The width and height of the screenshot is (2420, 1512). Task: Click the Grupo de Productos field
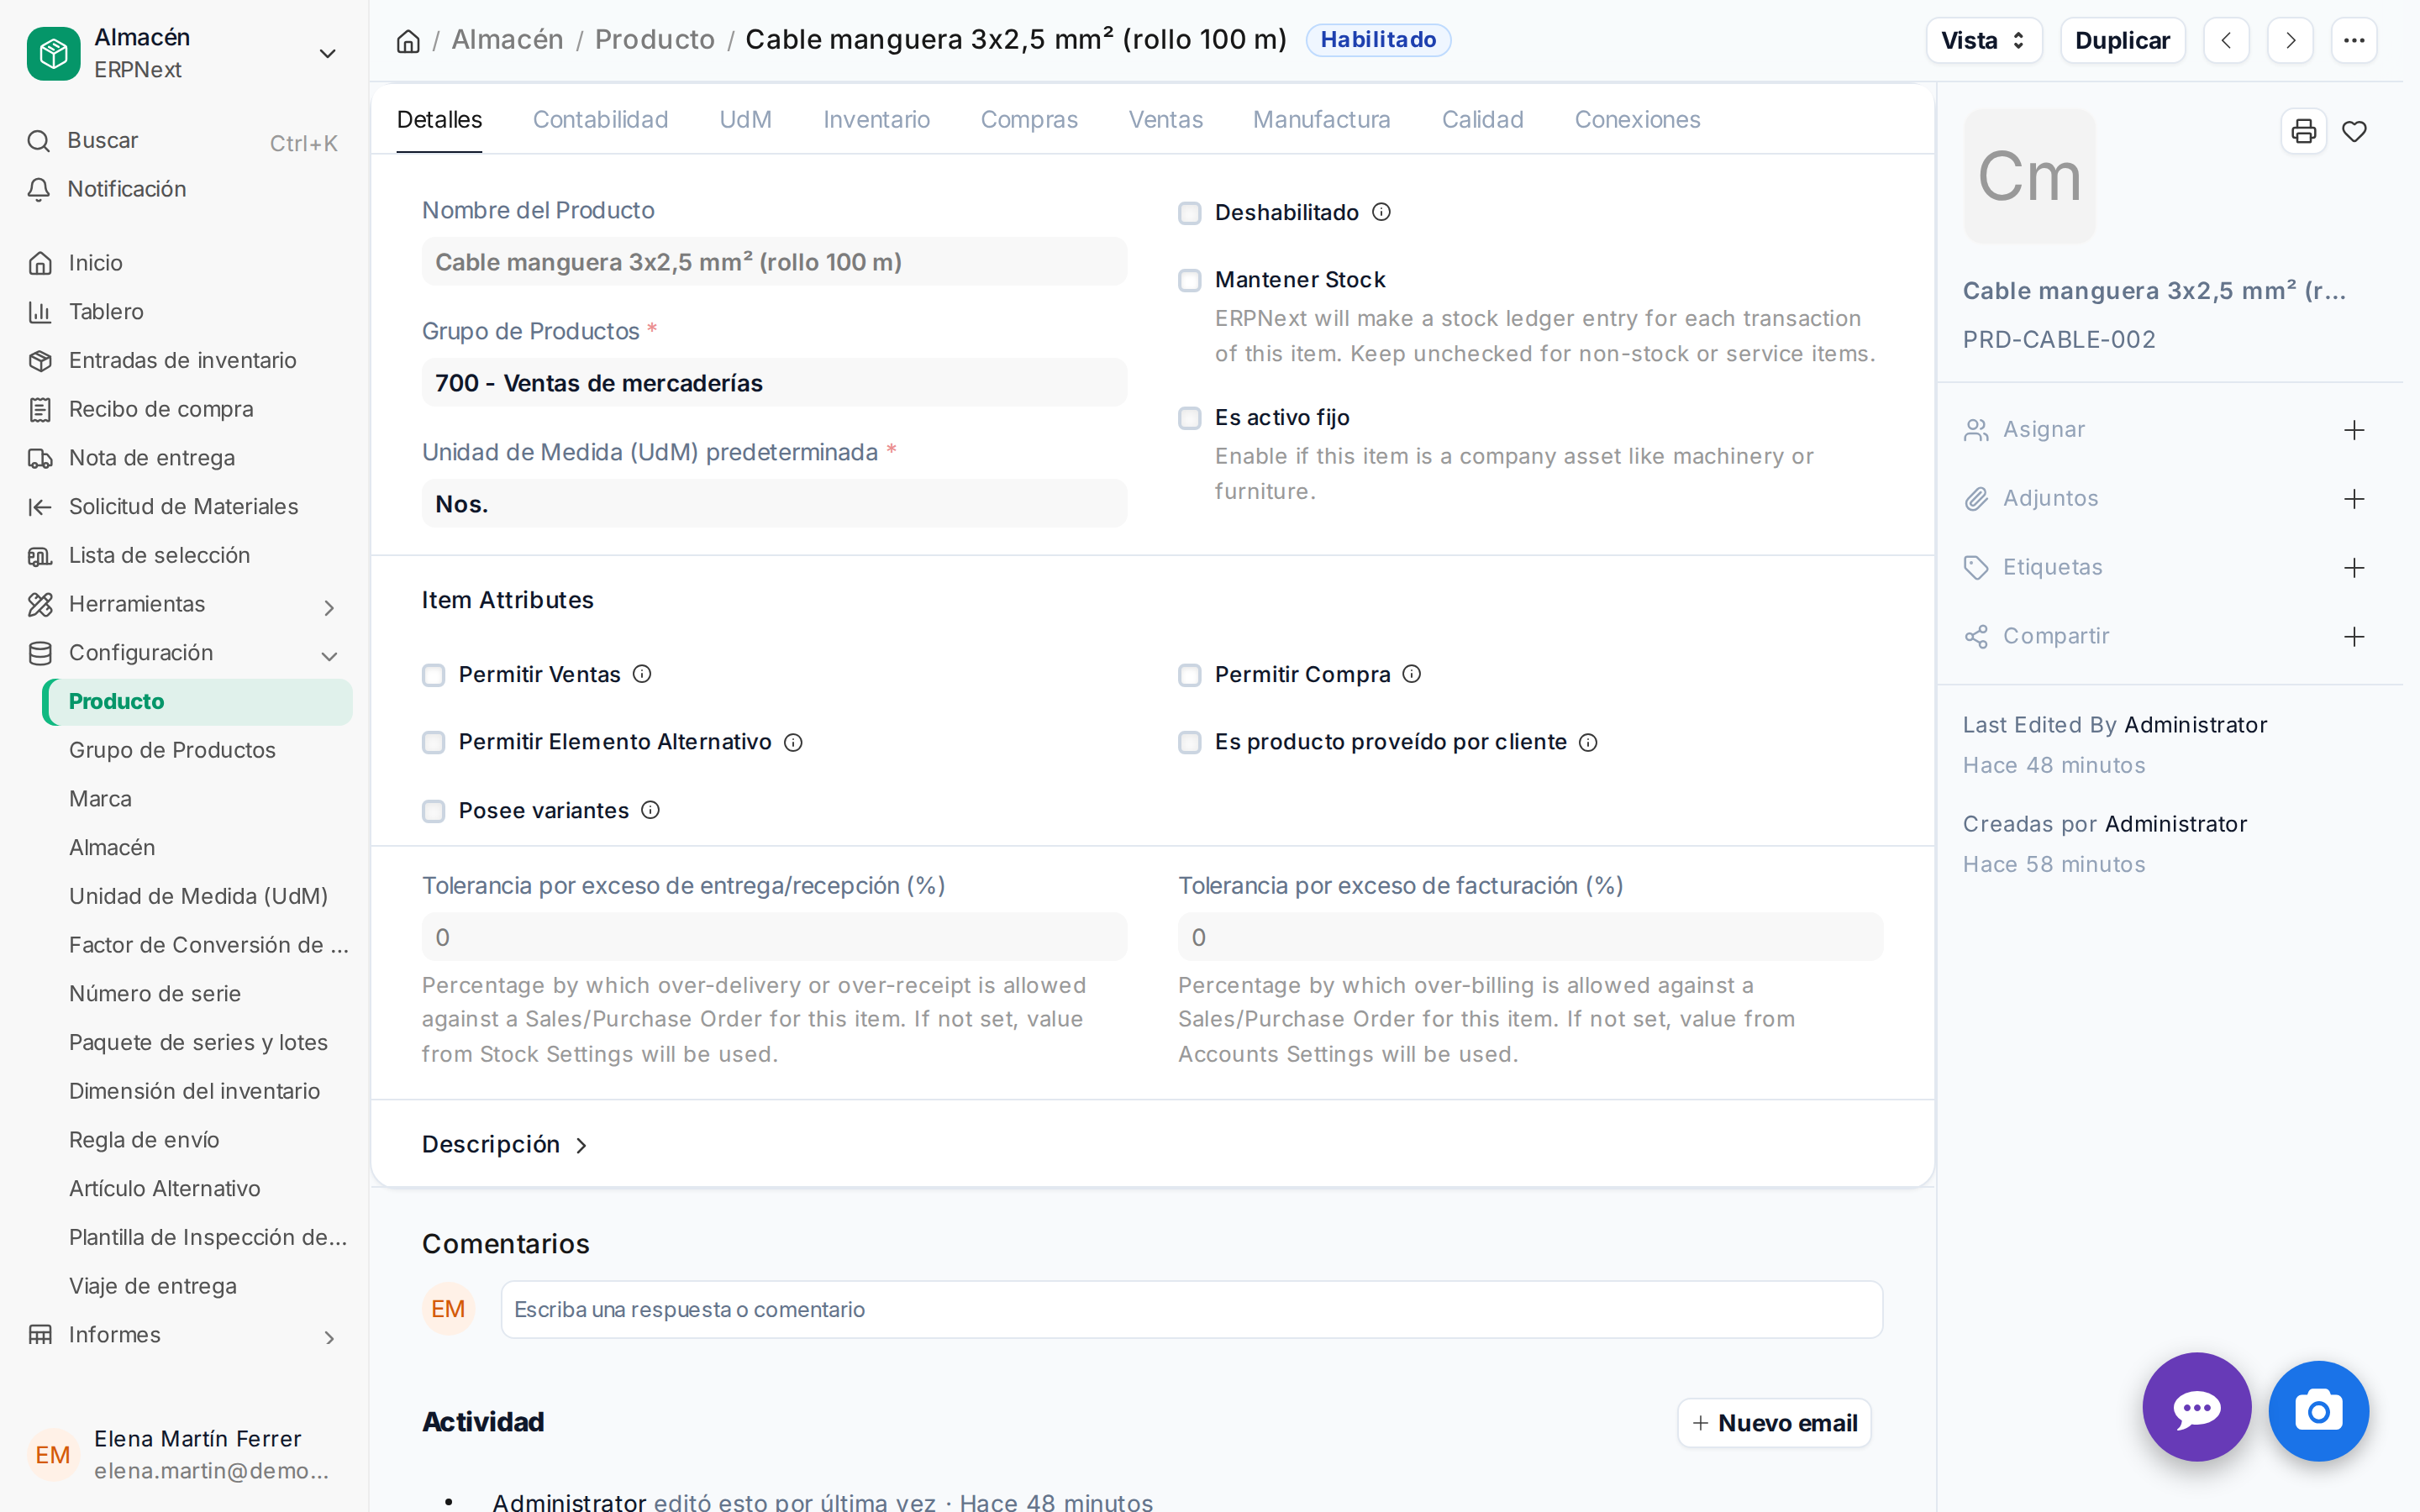tap(774, 383)
